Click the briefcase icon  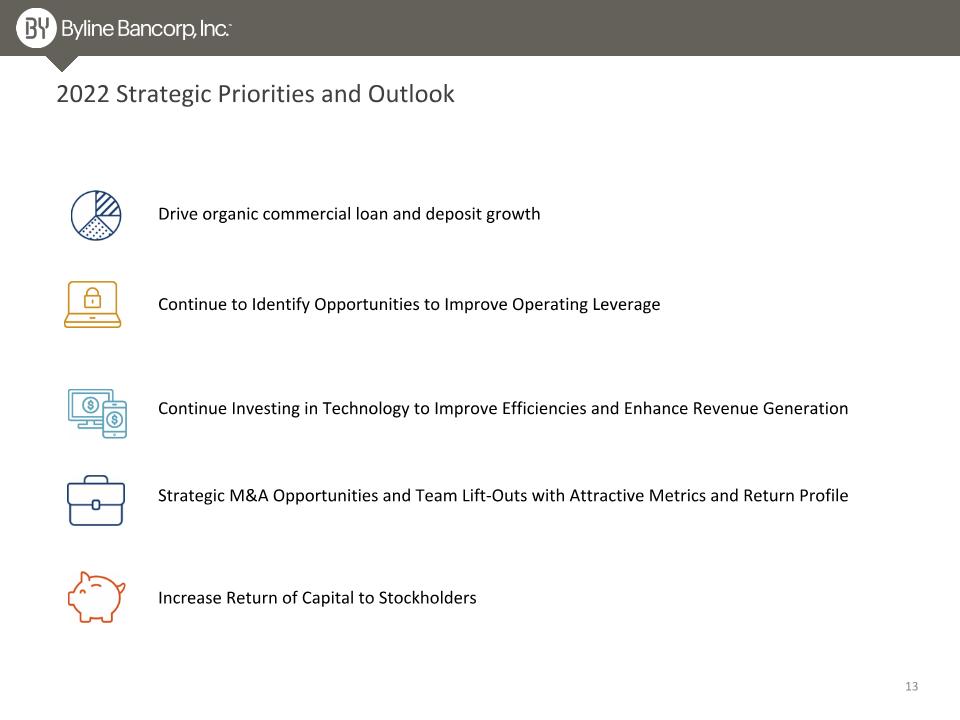(x=96, y=500)
